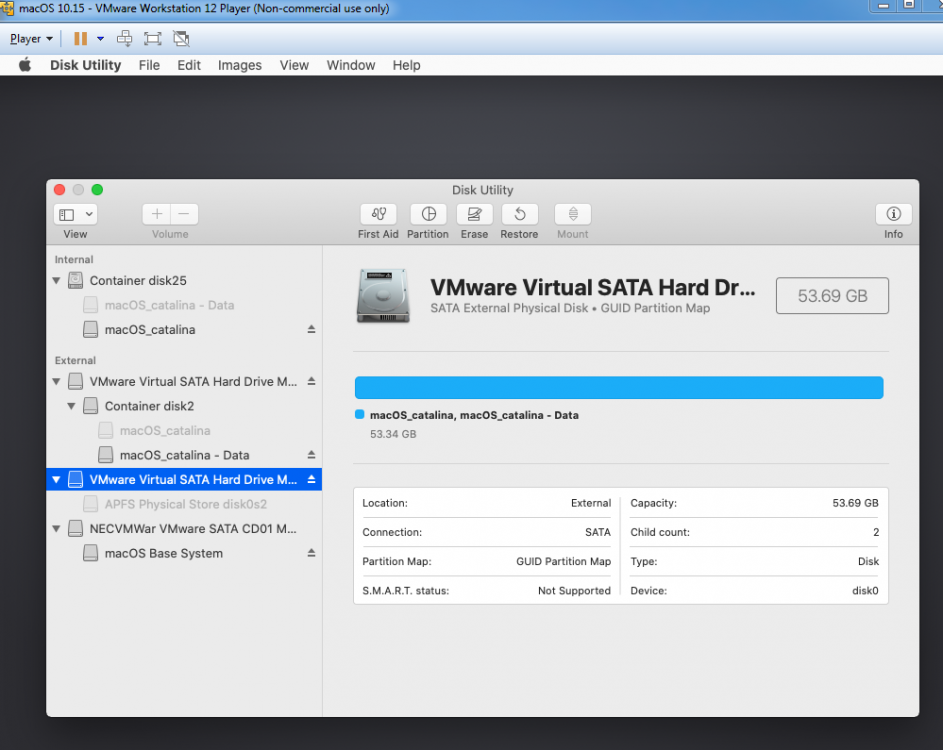This screenshot has height=750, width=943.
Task: Pause the virtual machine in VMware toolbar
Action: (x=80, y=38)
